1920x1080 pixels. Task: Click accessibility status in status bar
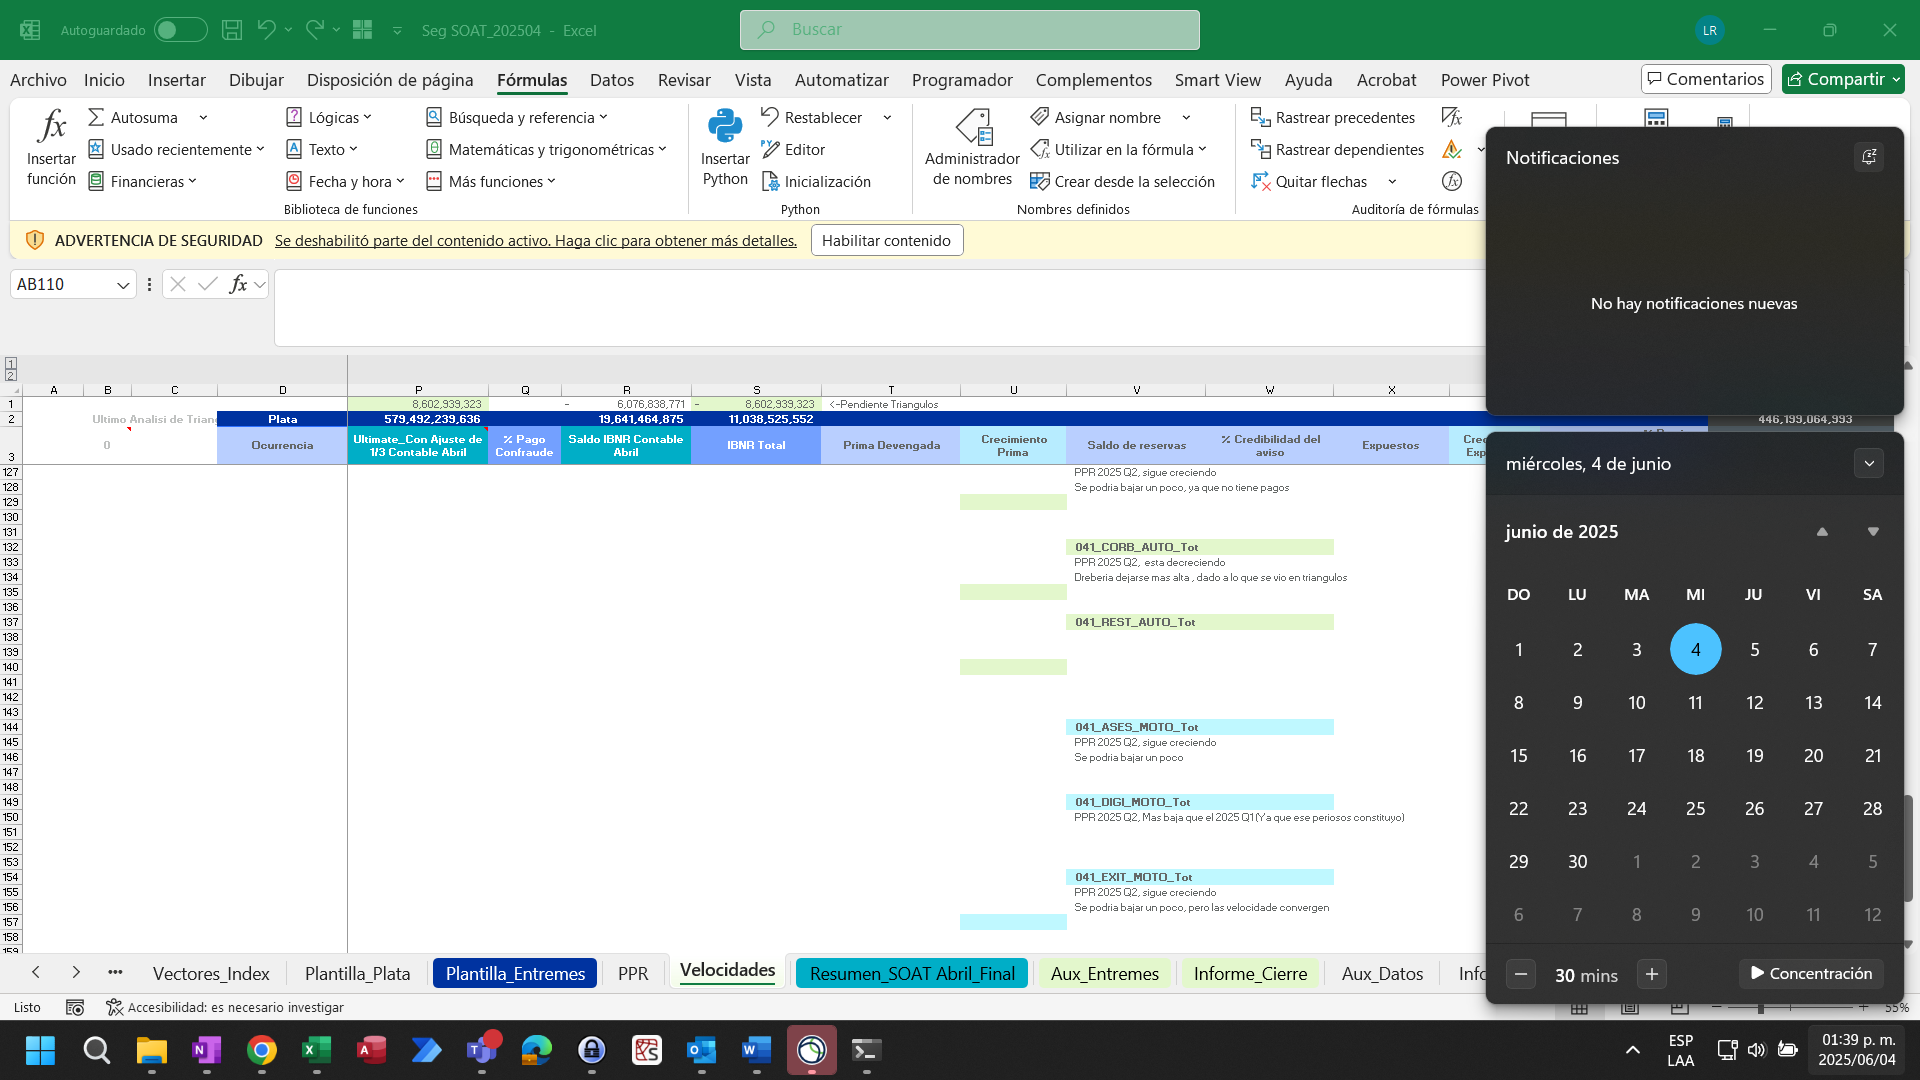pos(225,1008)
